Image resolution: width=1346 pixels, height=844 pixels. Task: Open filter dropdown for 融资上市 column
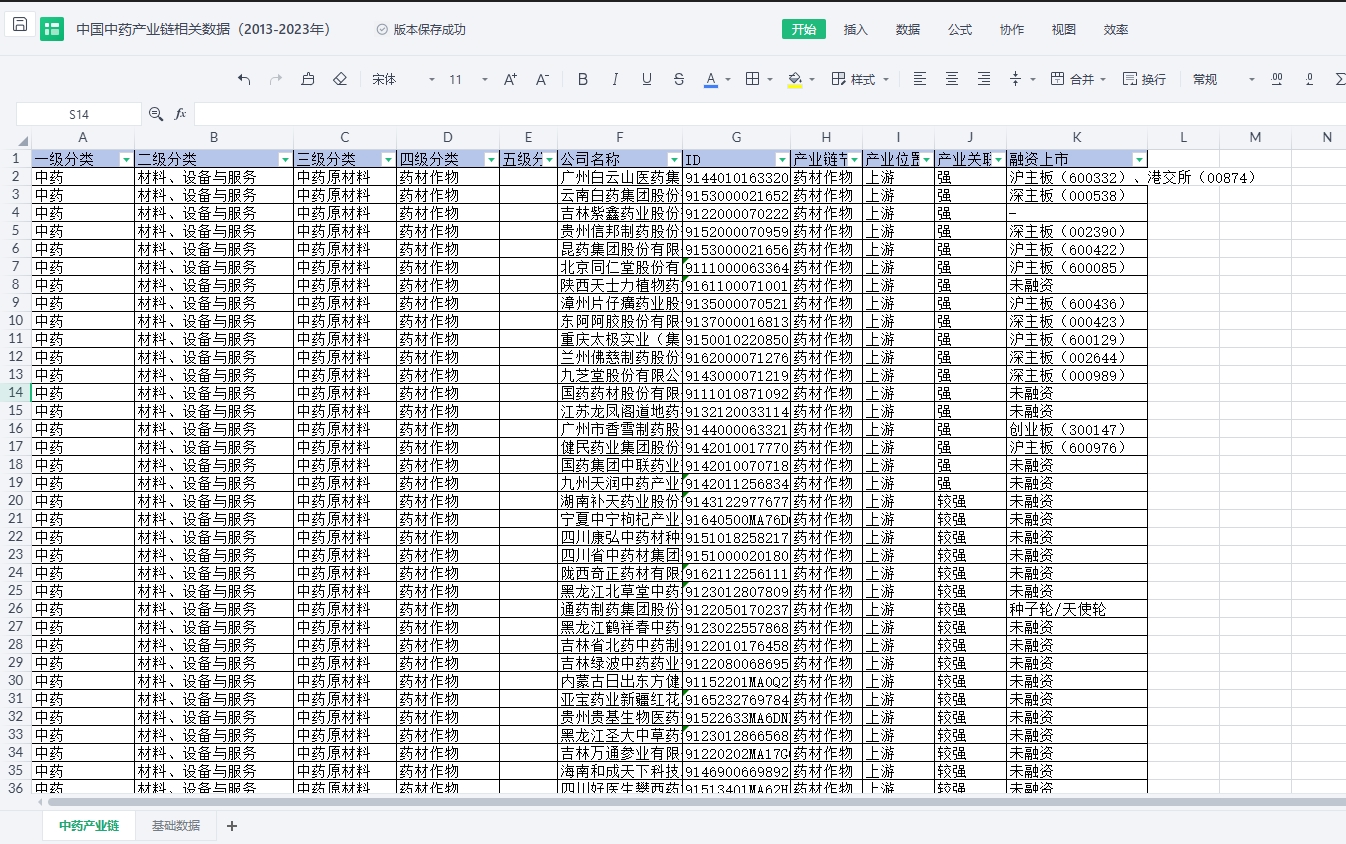tap(1139, 160)
